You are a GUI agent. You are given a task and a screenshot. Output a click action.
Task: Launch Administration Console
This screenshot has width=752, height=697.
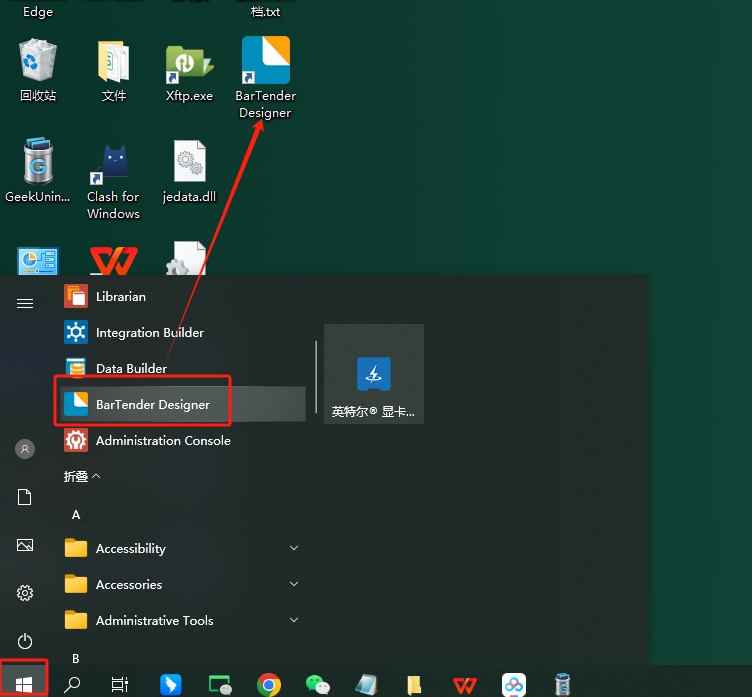click(181, 440)
